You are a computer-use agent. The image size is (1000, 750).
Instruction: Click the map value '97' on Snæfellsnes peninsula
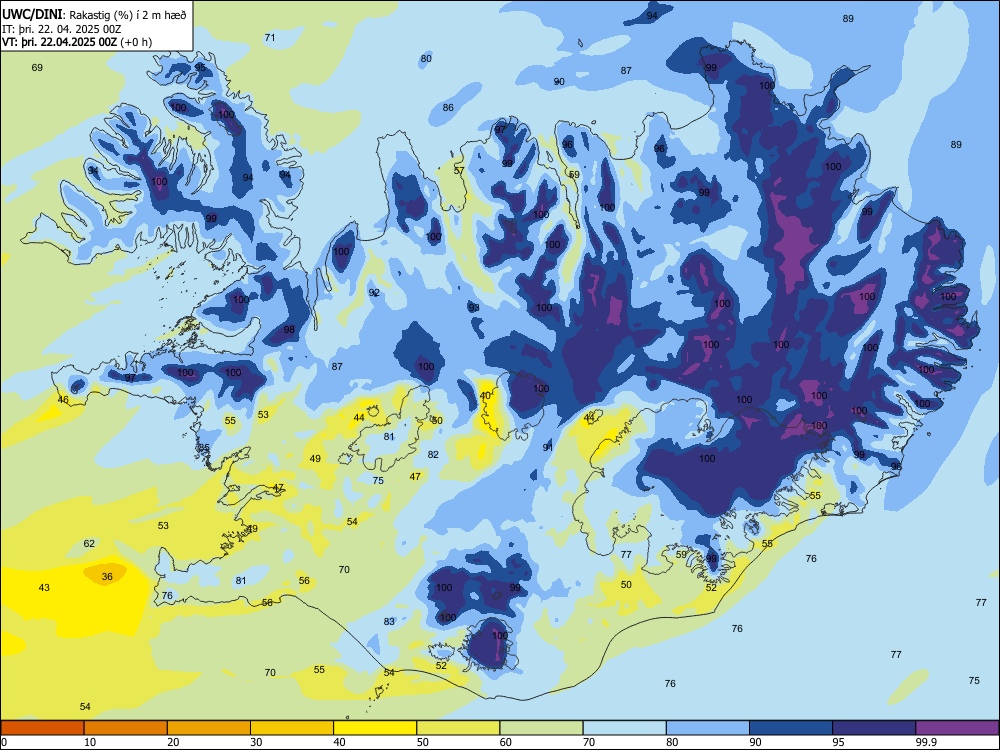pyautogui.click(x=130, y=378)
